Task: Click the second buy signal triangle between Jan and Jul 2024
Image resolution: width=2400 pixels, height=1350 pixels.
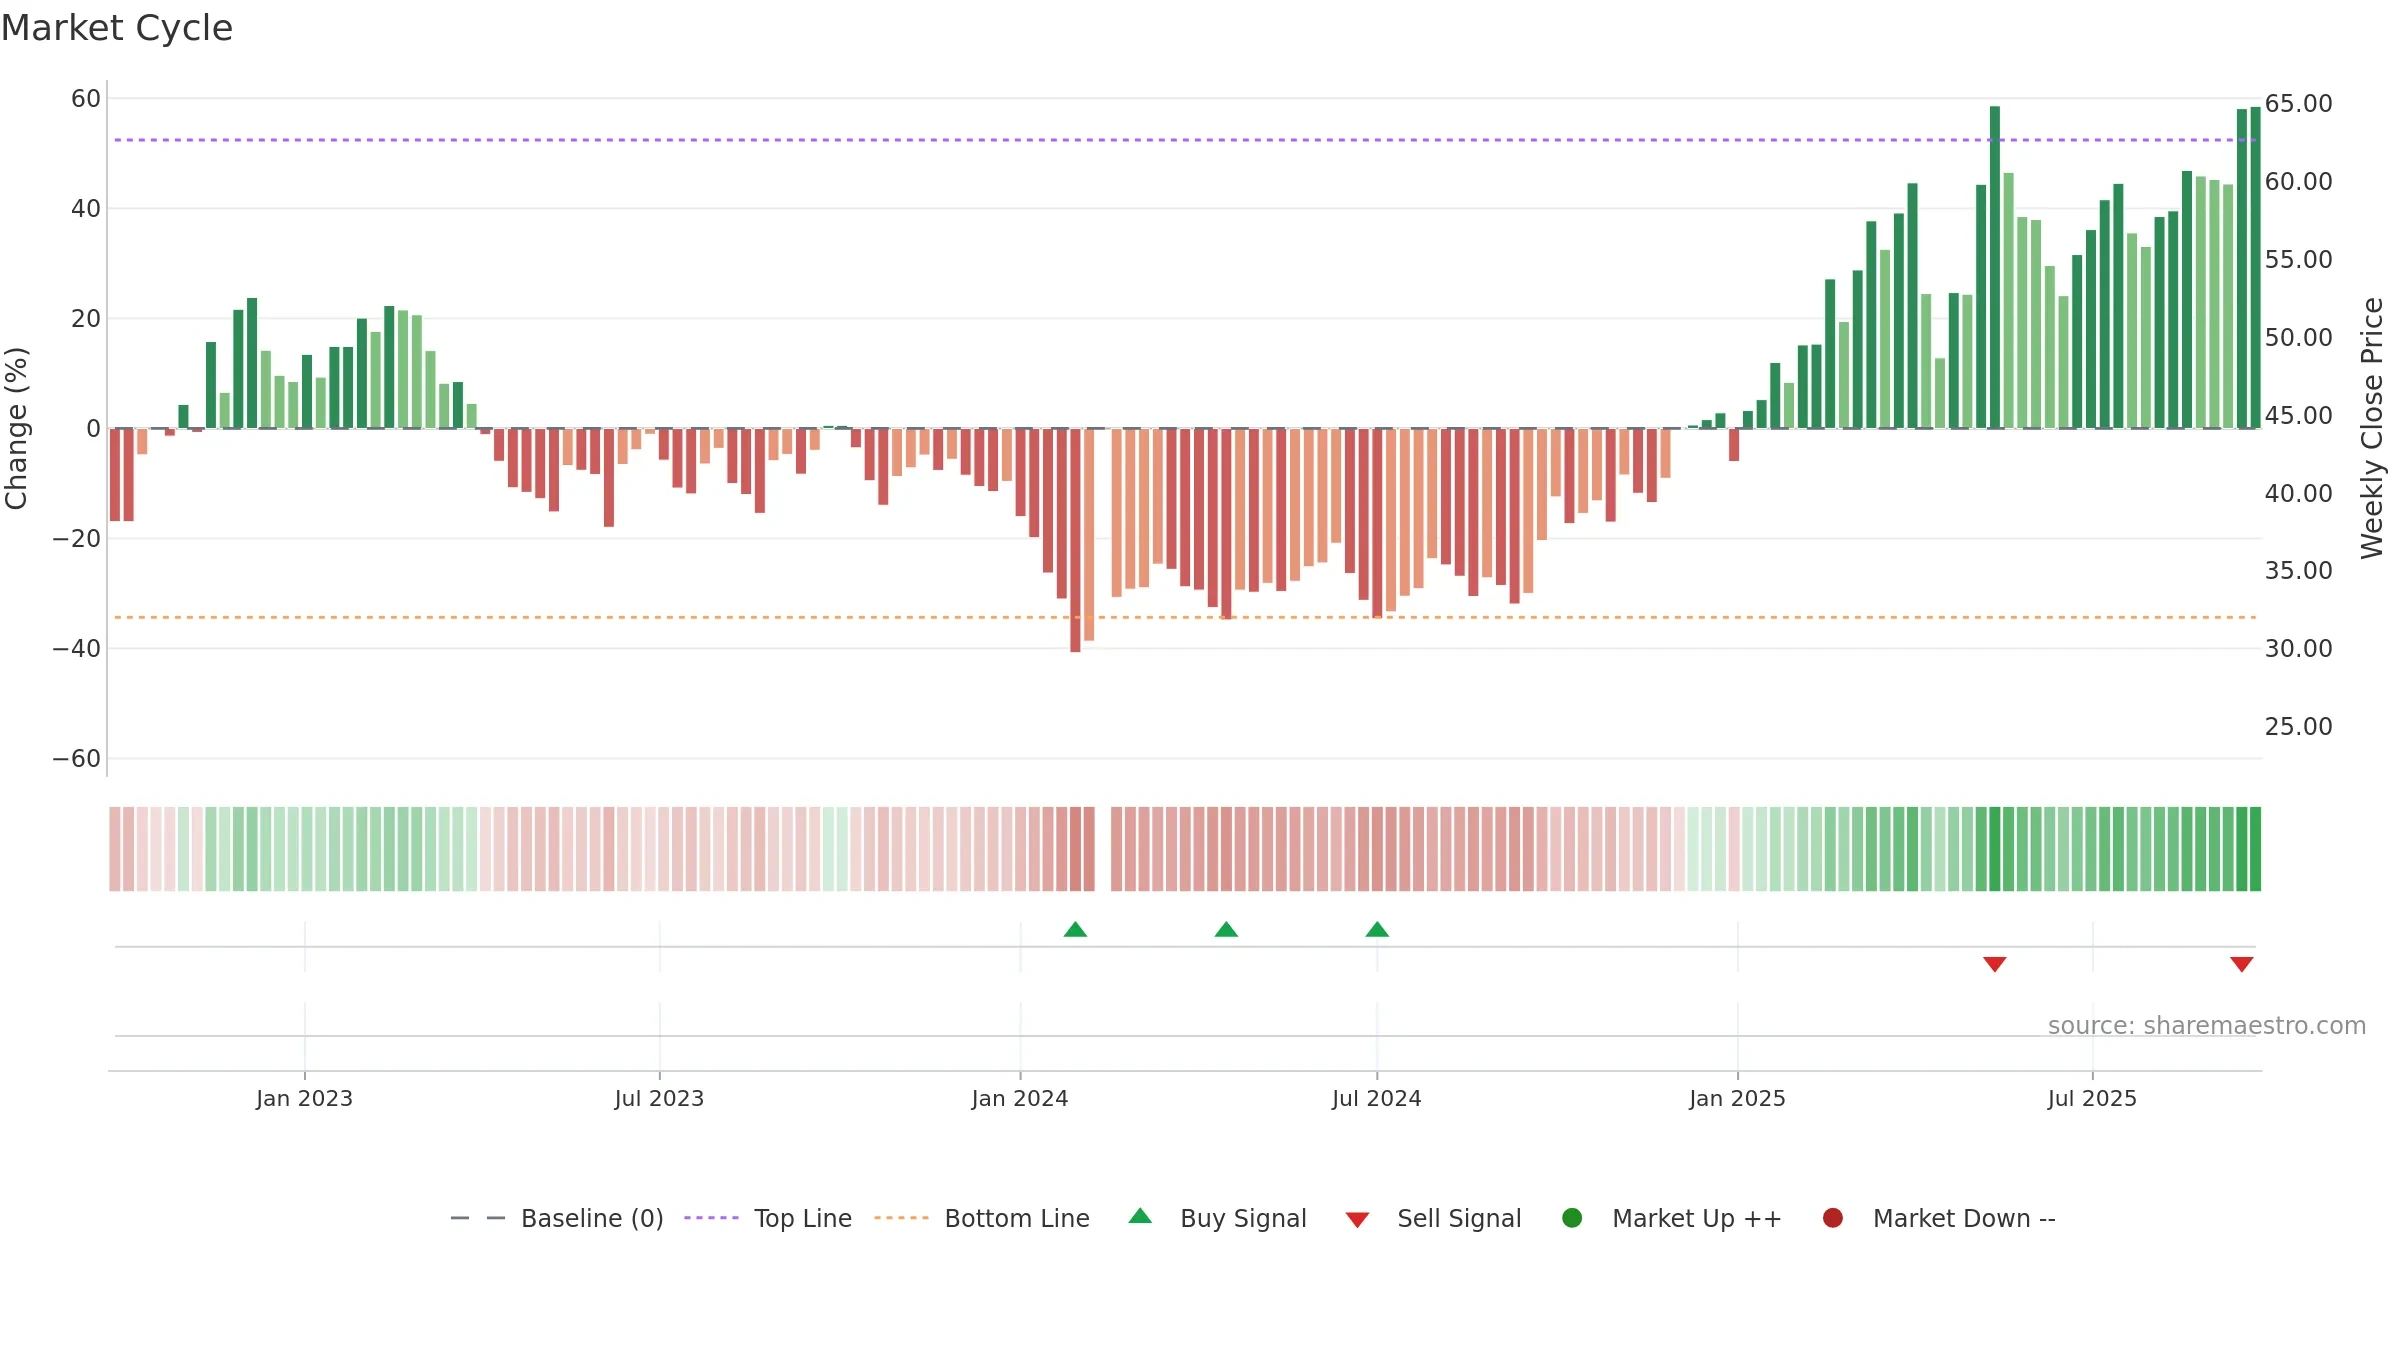Action: 1226,929
